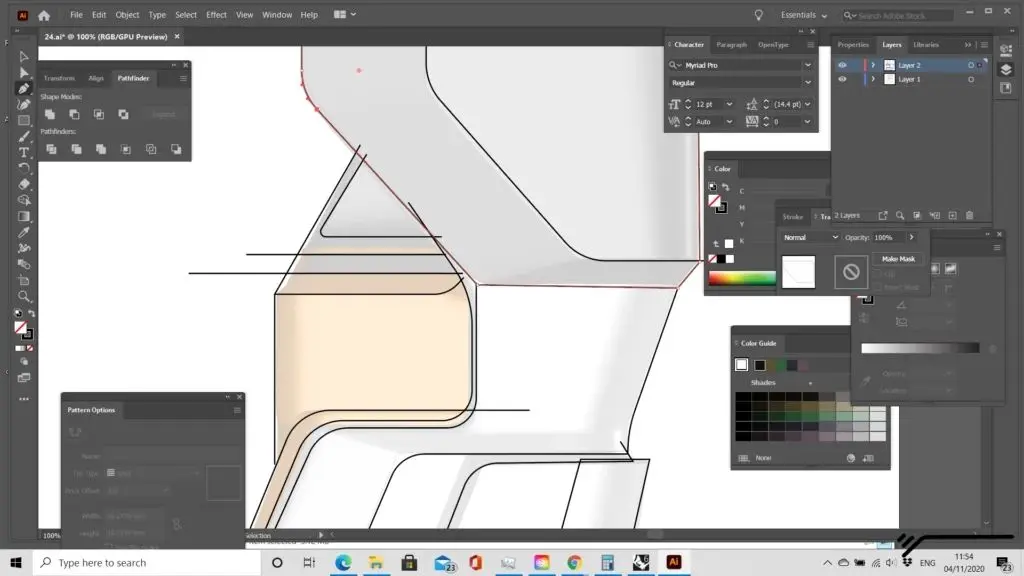The width and height of the screenshot is (1024, 576).
Task: Click the Minus Back pathfinder icon
Action: click(x=176, y=150)
